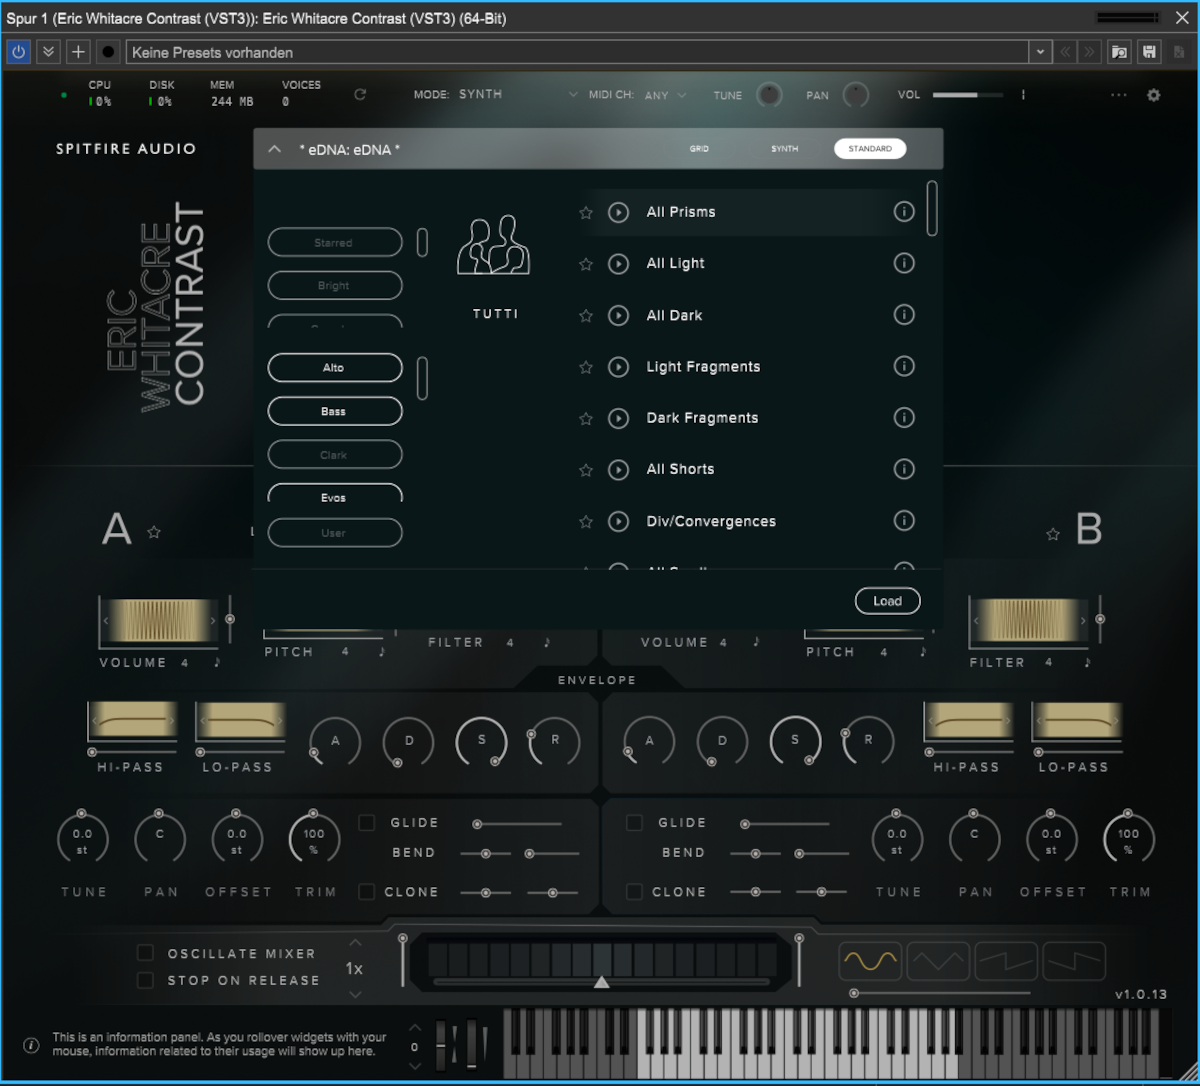Open the three-dot more options icon

(x=1118, y=95)
